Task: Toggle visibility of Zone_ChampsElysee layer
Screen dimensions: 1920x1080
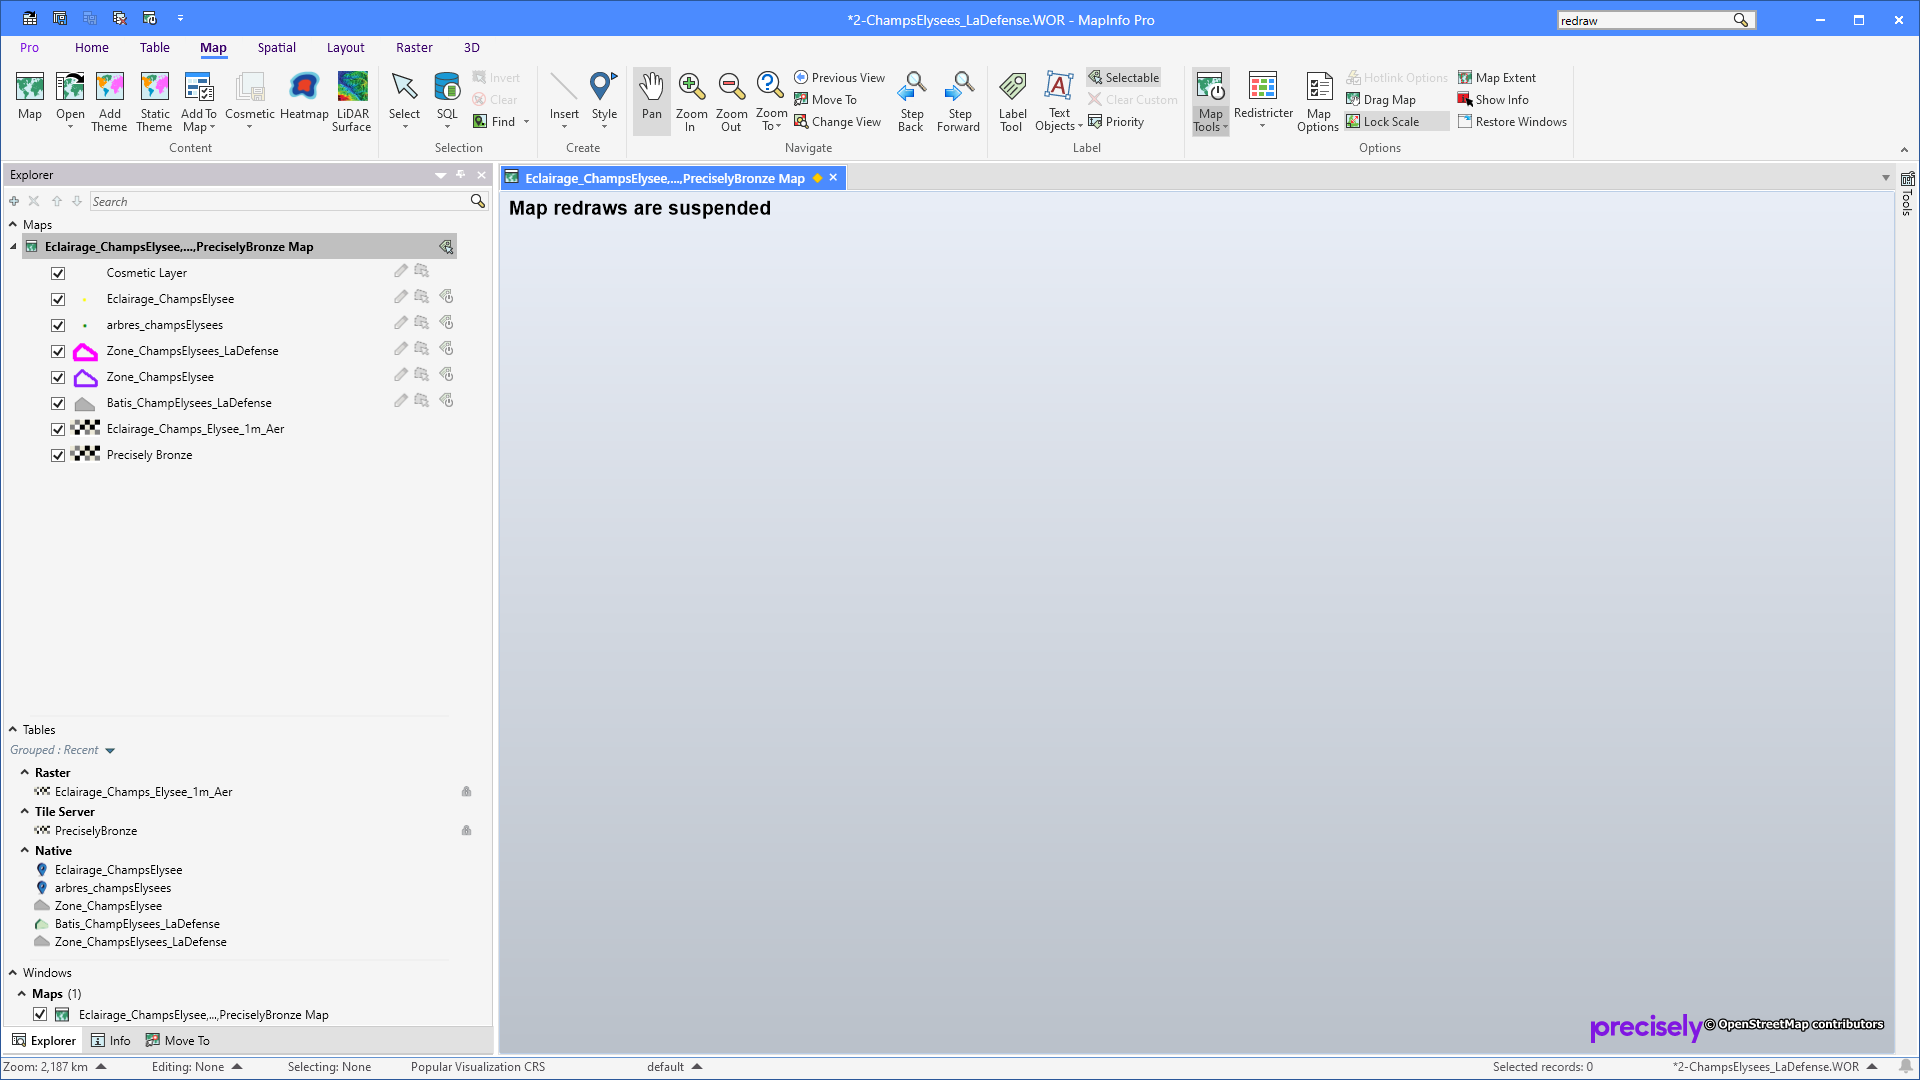Action: tap(58, 377)
